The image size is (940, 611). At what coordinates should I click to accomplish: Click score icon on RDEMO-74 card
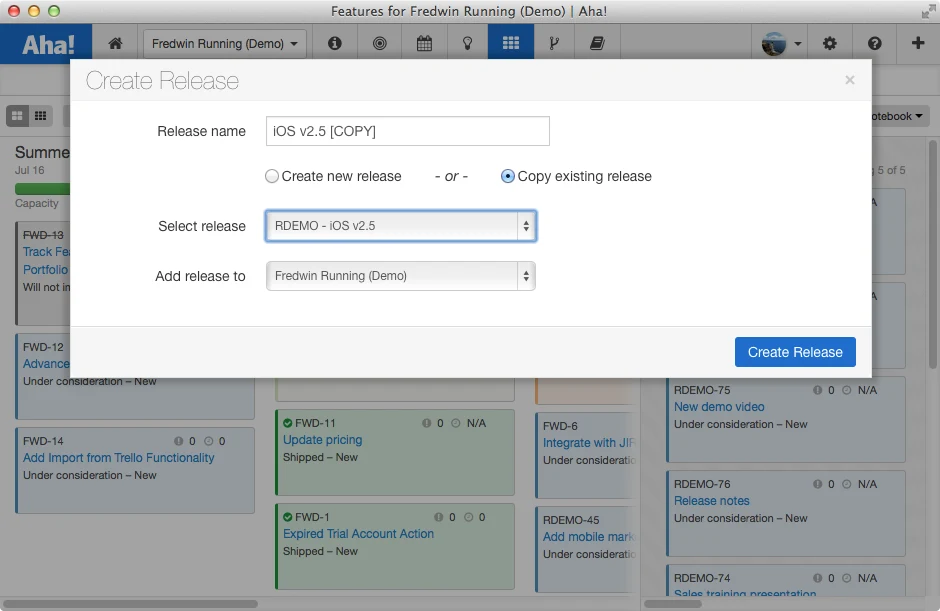[817, 578]
